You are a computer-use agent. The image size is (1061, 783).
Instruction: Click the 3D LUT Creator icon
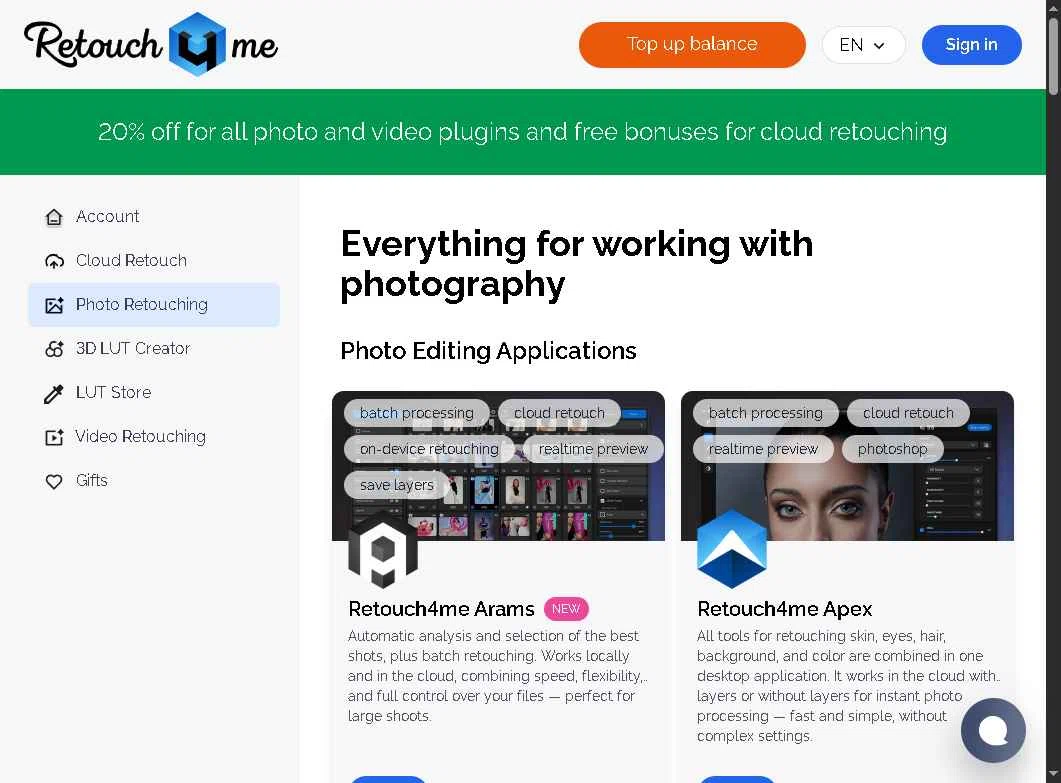[x=54, y=349]
